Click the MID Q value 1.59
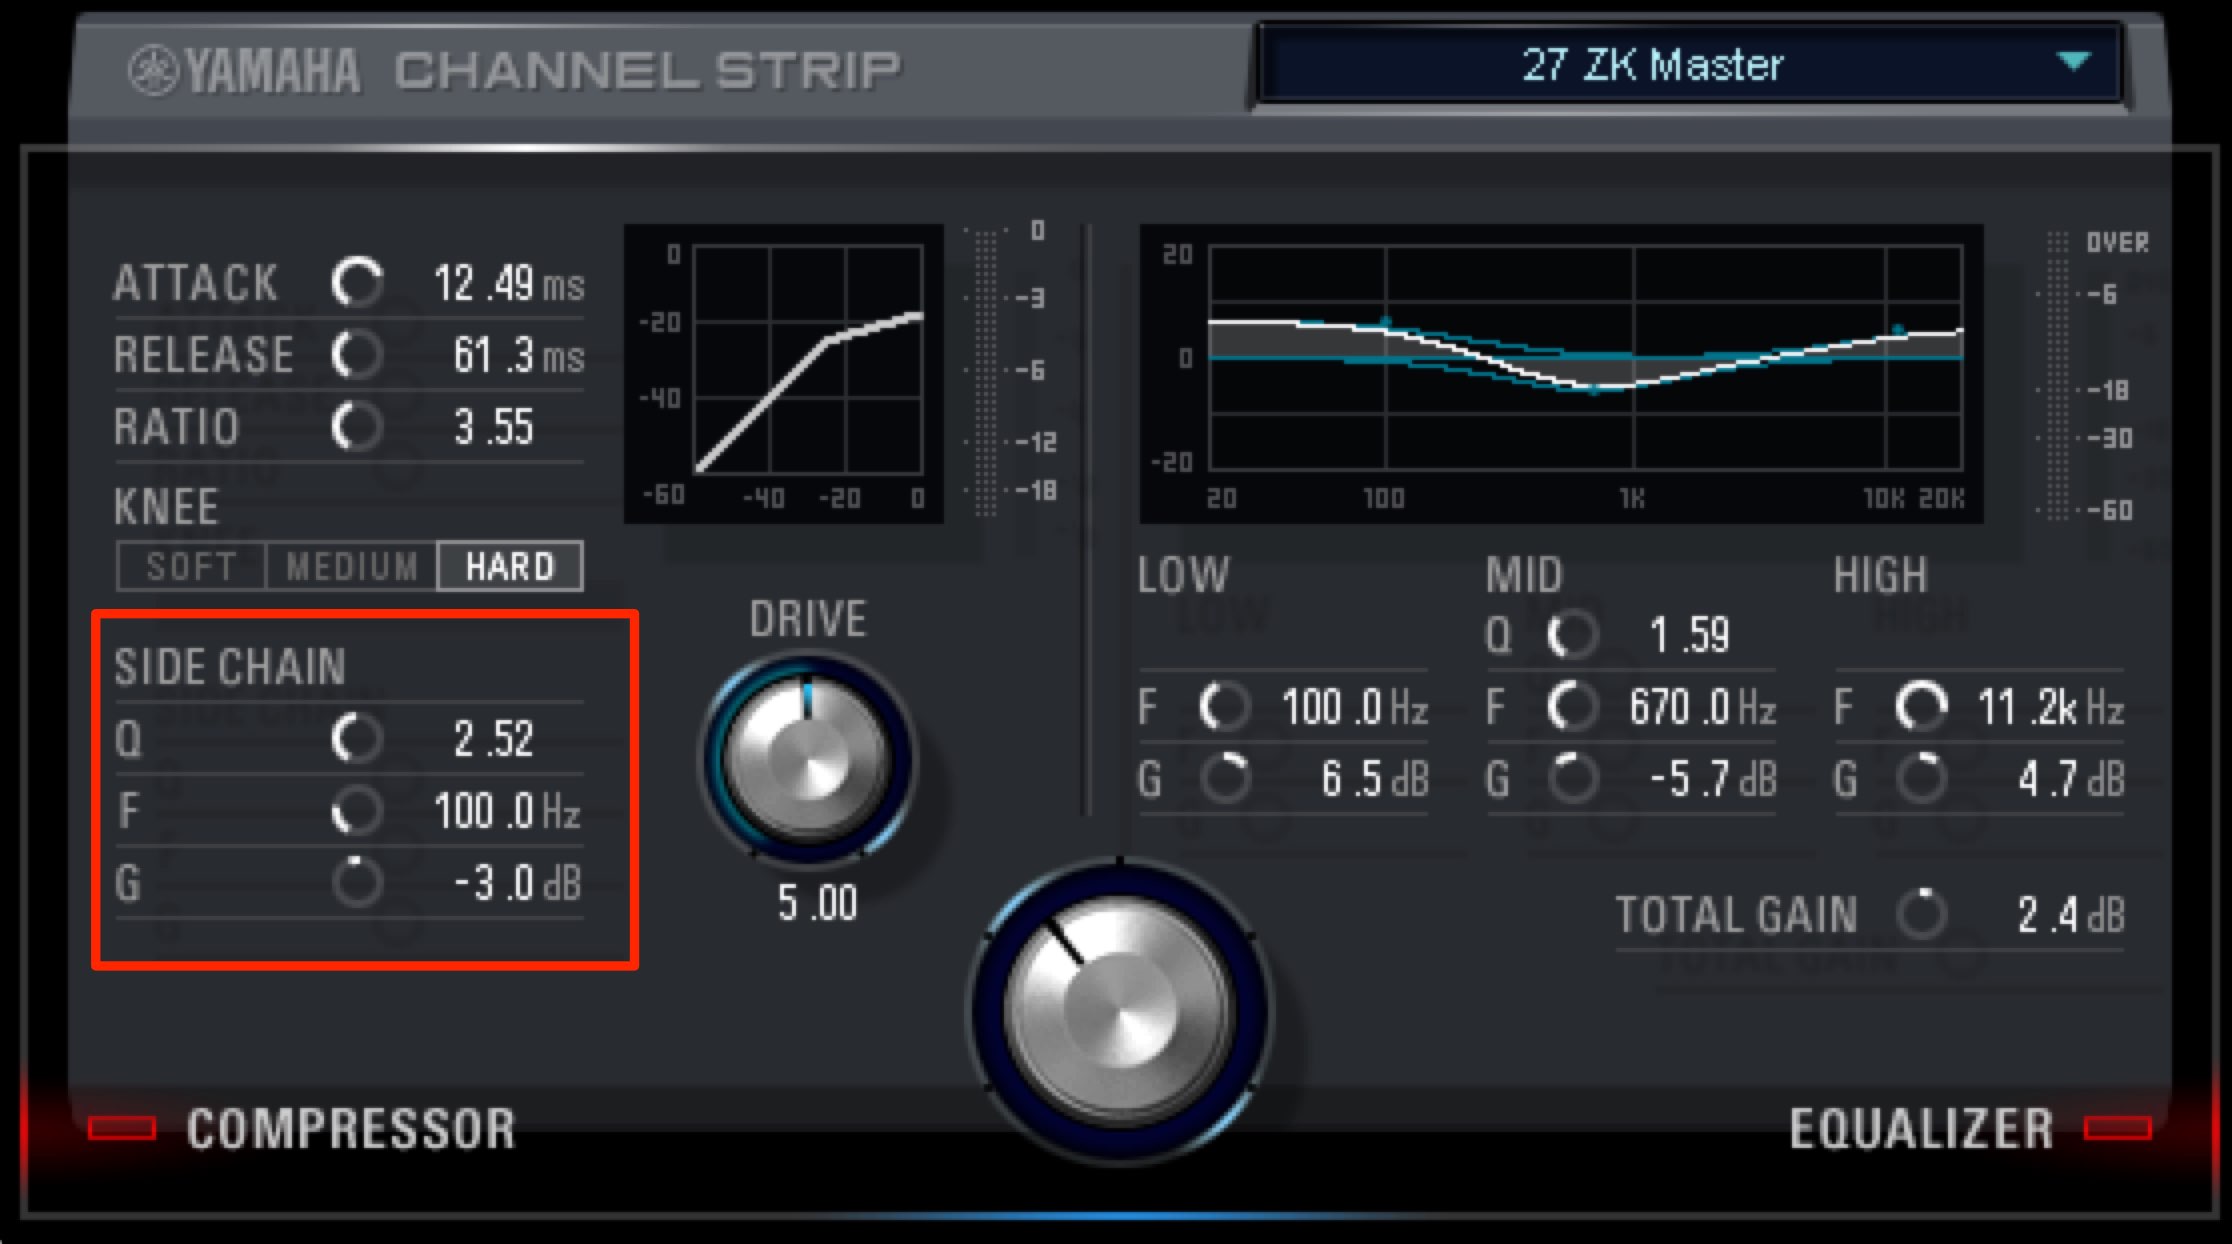The image size is (2232, 1244). (x=1689, y=636)
